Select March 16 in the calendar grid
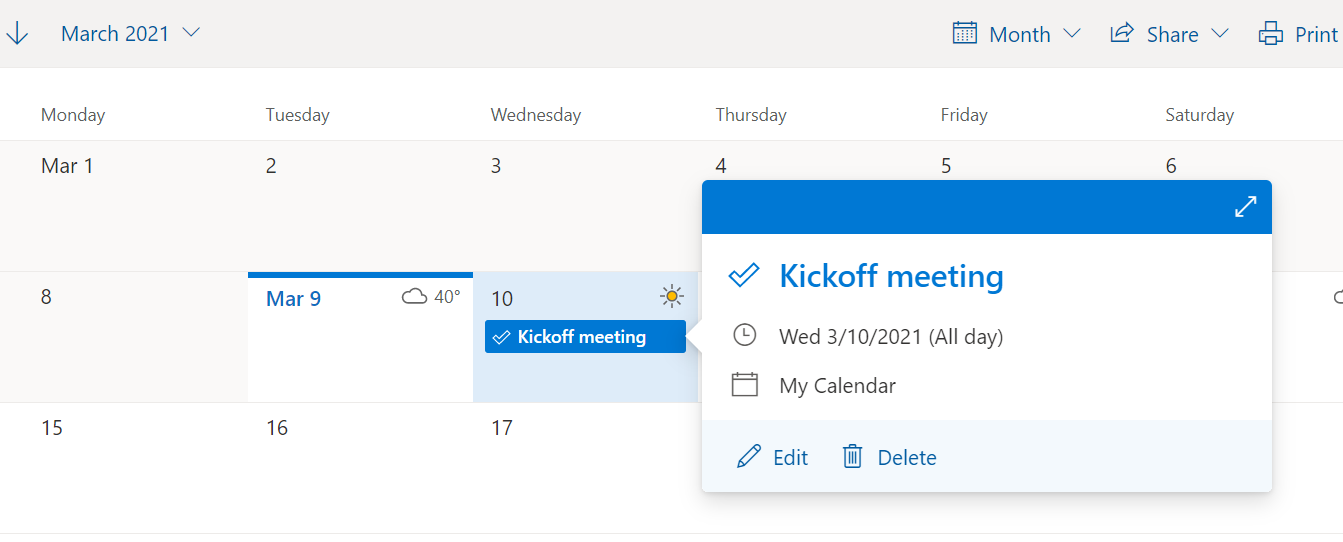Image resolution: width=1343 pixels, height=542 pixels. click(x=360, y=470)
